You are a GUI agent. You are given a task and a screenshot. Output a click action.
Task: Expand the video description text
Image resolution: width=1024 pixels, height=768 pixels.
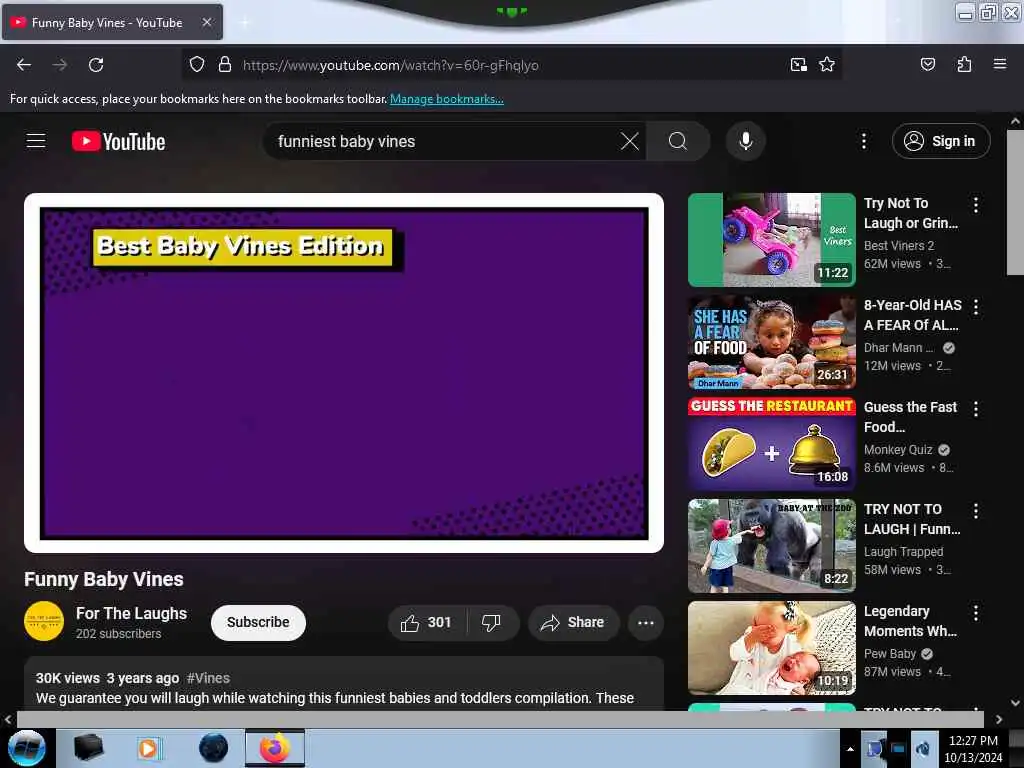(335, 698)
